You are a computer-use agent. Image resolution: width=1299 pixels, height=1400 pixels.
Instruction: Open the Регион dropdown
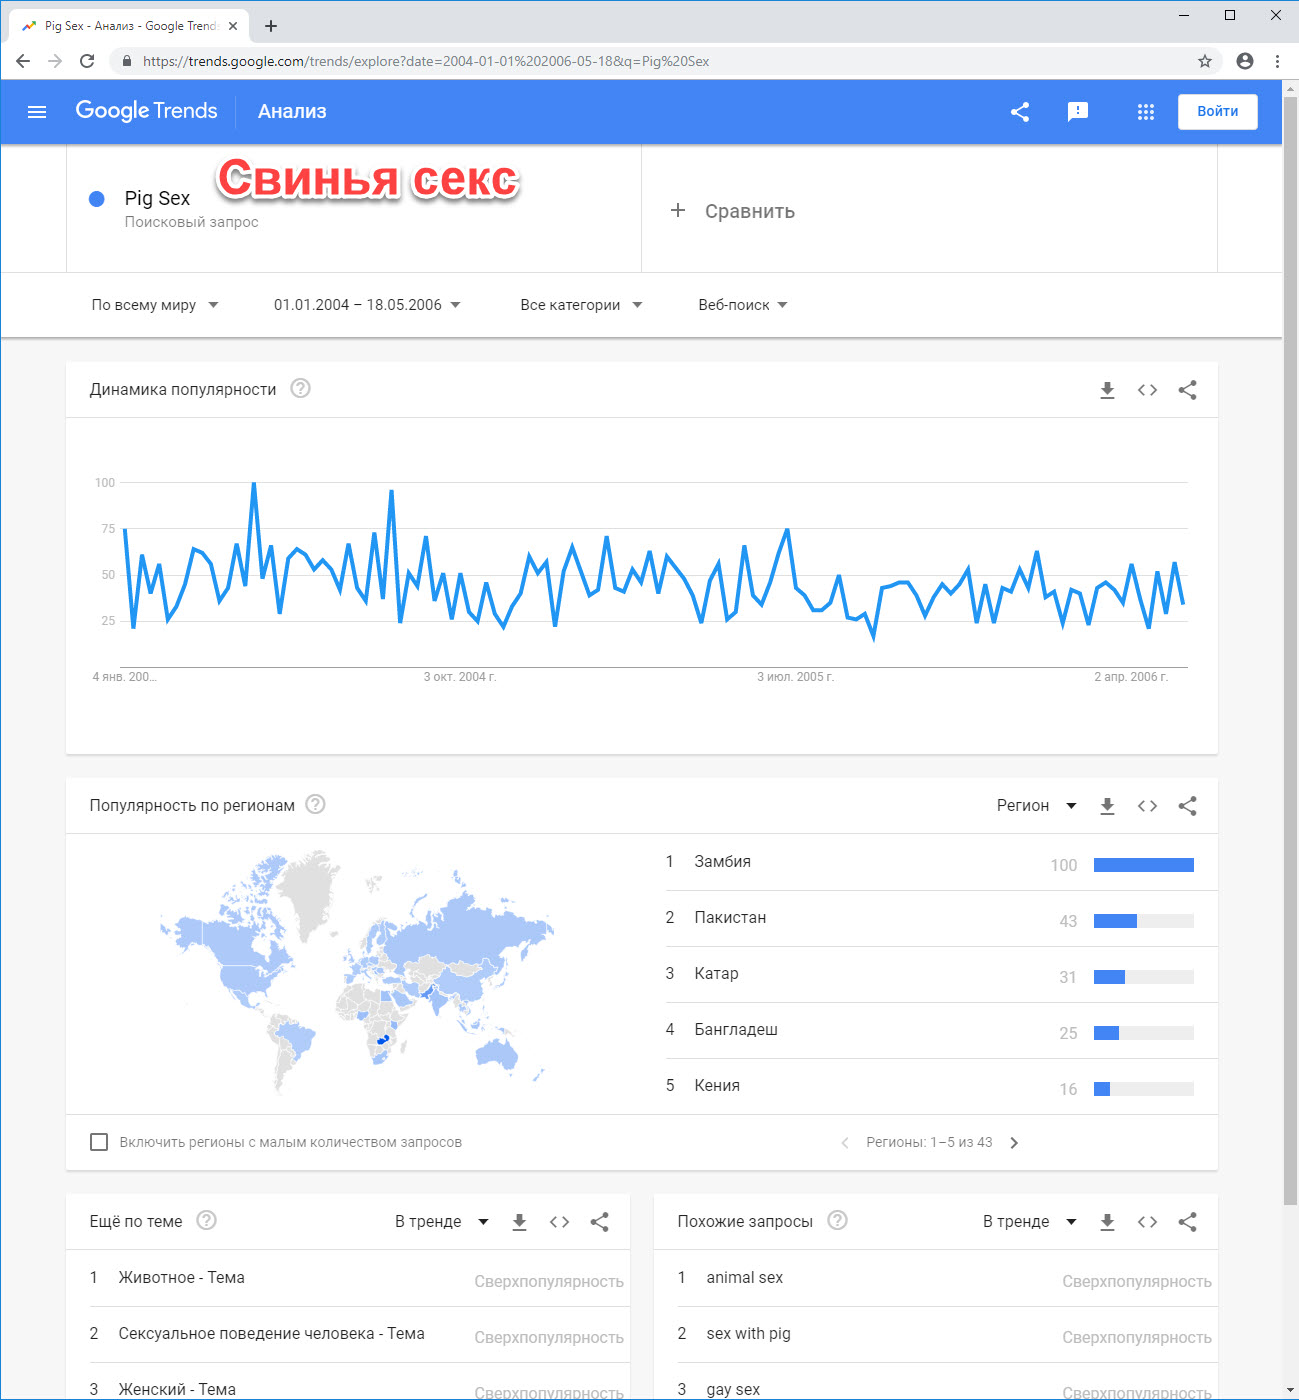1037,806
